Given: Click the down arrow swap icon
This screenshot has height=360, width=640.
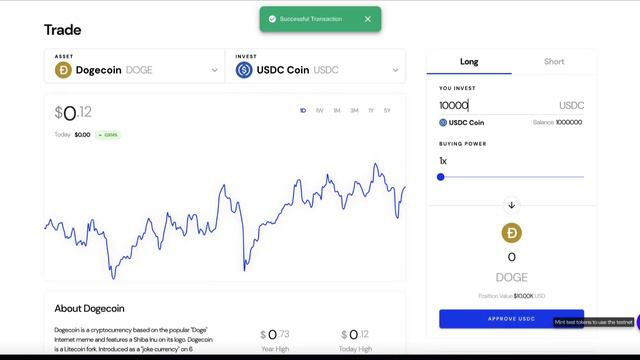Looking at the screenshot, I should point(511,205).
